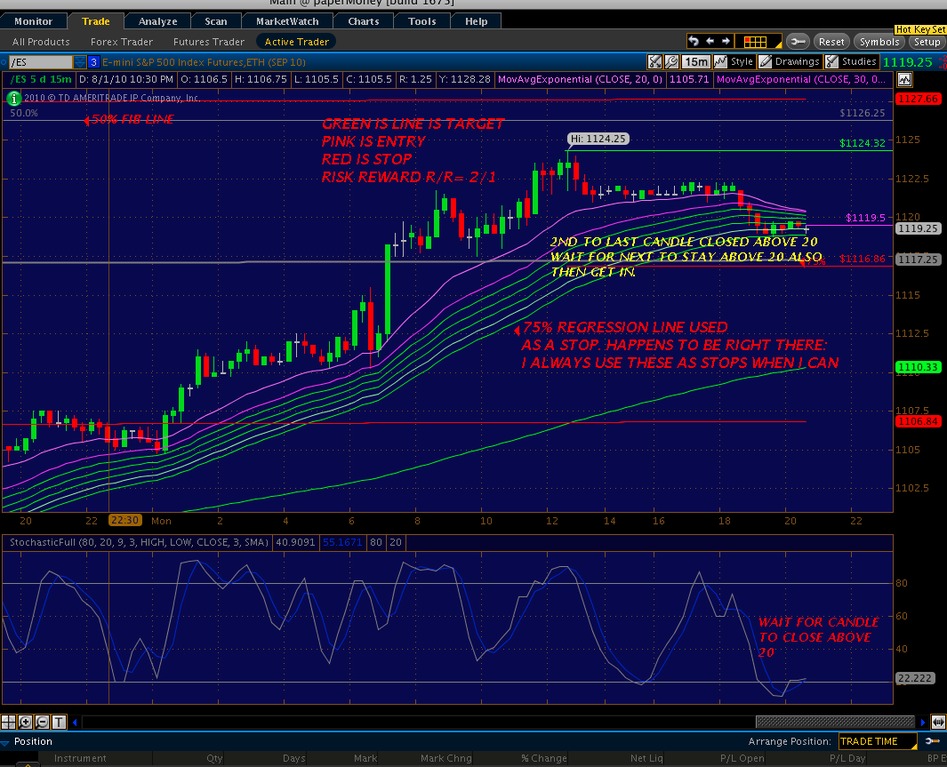Click the 1117.25 gray price axis label
The height and width of the screenshot is (767, 947).
(x=917, y=259)
